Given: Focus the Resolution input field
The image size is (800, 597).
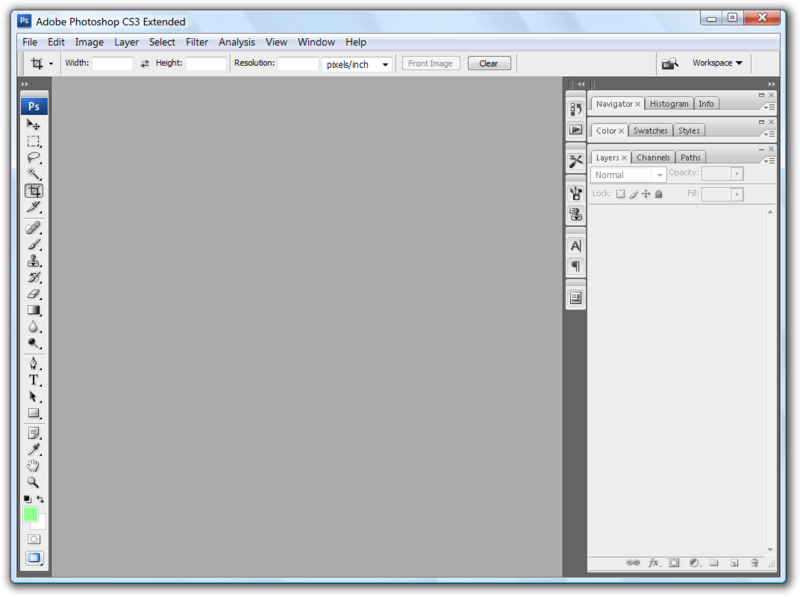Looking at the screenshot, I should (298, 63).
